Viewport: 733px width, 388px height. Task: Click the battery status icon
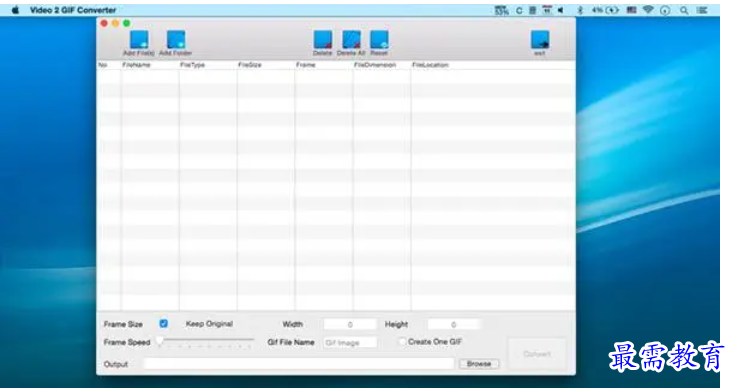point(612,10)
